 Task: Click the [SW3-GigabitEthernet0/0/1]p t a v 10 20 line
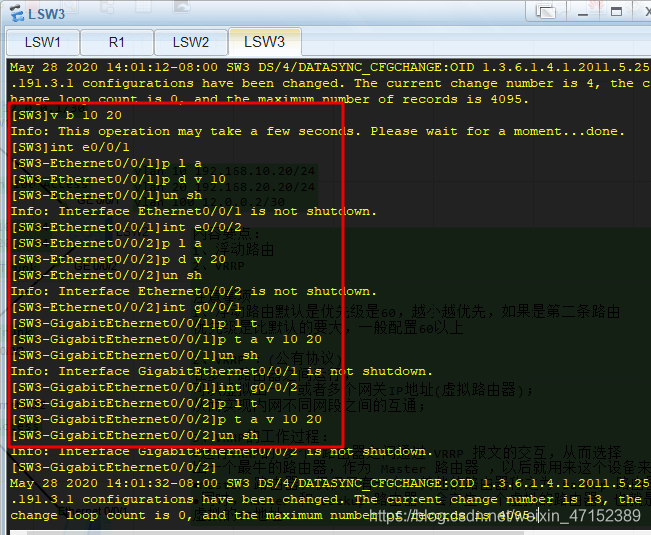coord(166,340)
